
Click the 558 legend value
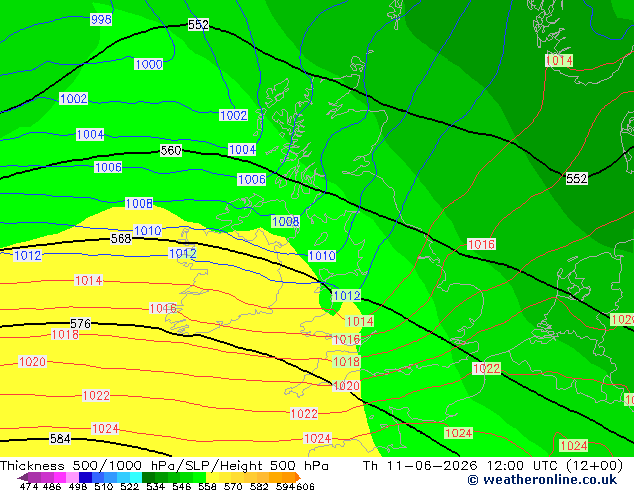pos(207,486)
